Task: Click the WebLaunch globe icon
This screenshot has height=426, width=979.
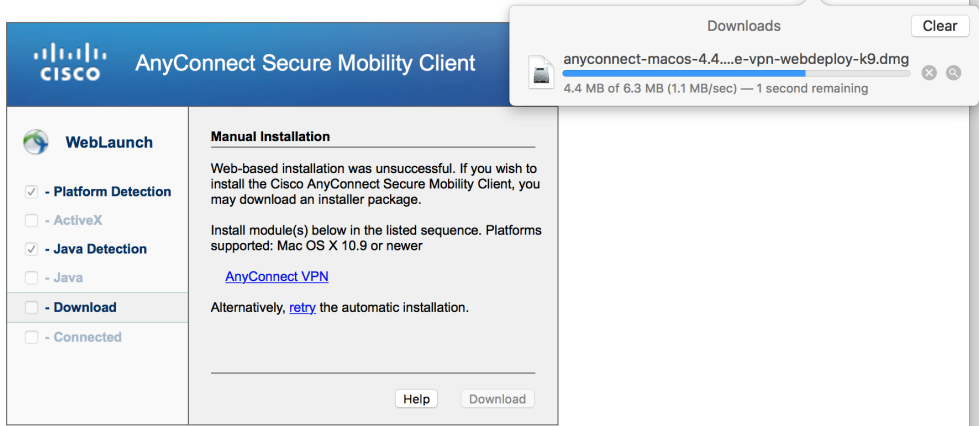Action: click(x=35, y=142)
